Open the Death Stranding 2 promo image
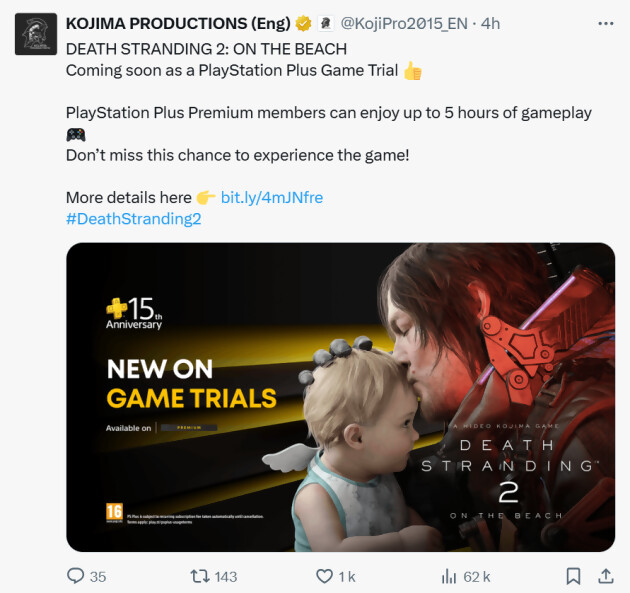 point(340,397)
